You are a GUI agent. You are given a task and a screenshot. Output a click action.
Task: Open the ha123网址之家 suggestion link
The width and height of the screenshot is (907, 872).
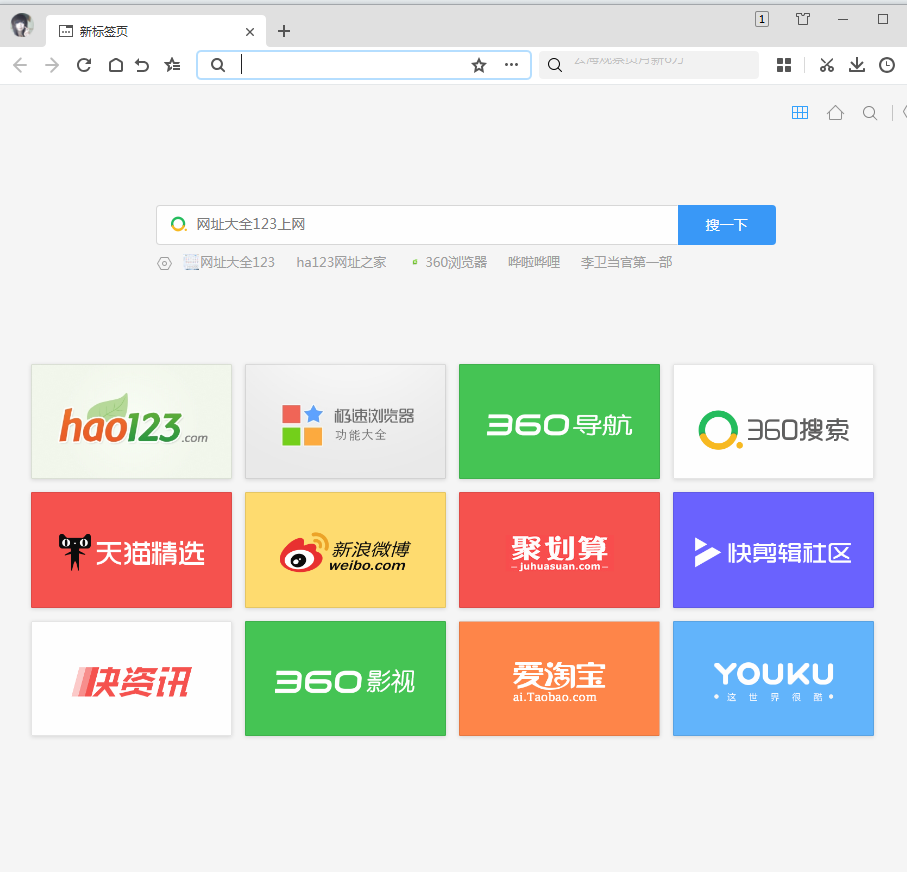341,262
